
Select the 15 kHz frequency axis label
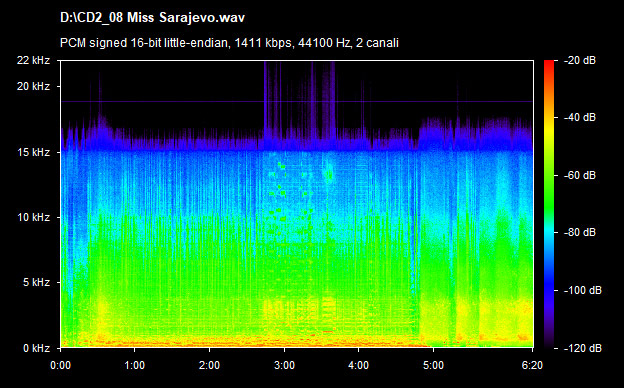(33, 152)
